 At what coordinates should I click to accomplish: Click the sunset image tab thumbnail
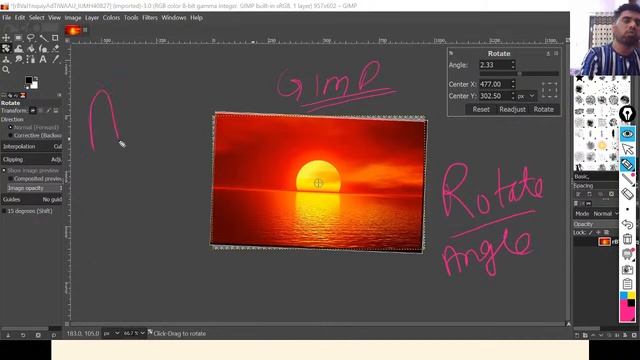(x=73, y=30)
